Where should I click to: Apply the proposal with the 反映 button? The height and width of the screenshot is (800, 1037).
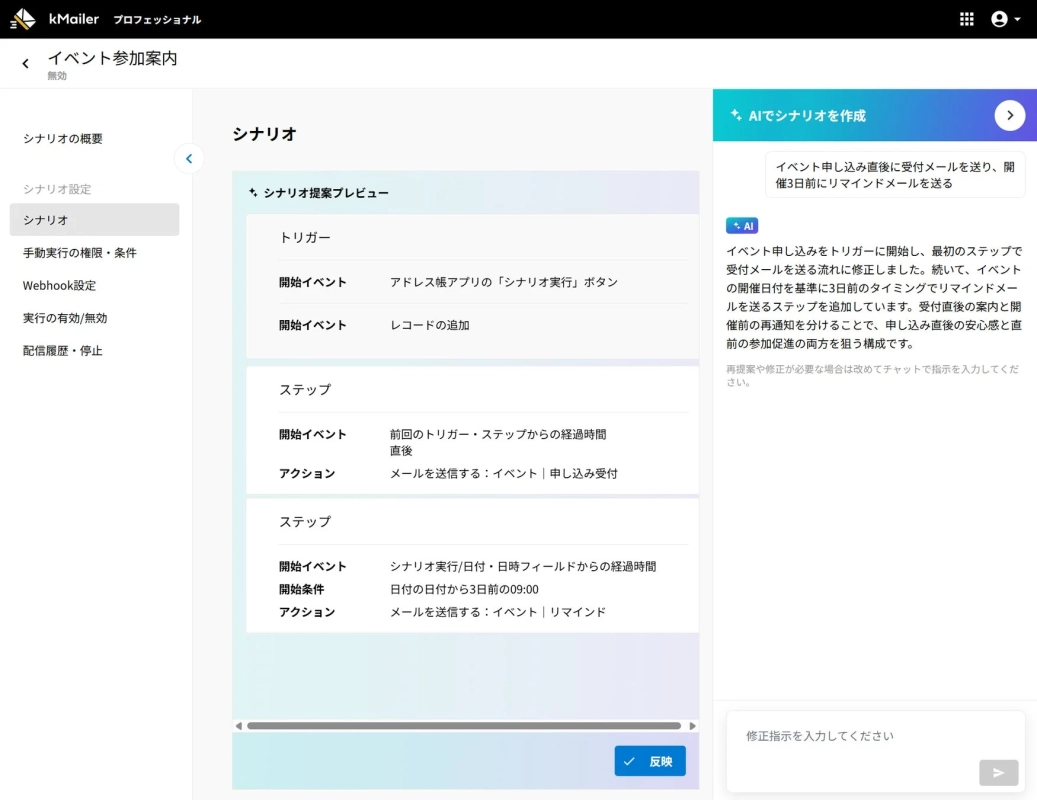coord(650,761)
